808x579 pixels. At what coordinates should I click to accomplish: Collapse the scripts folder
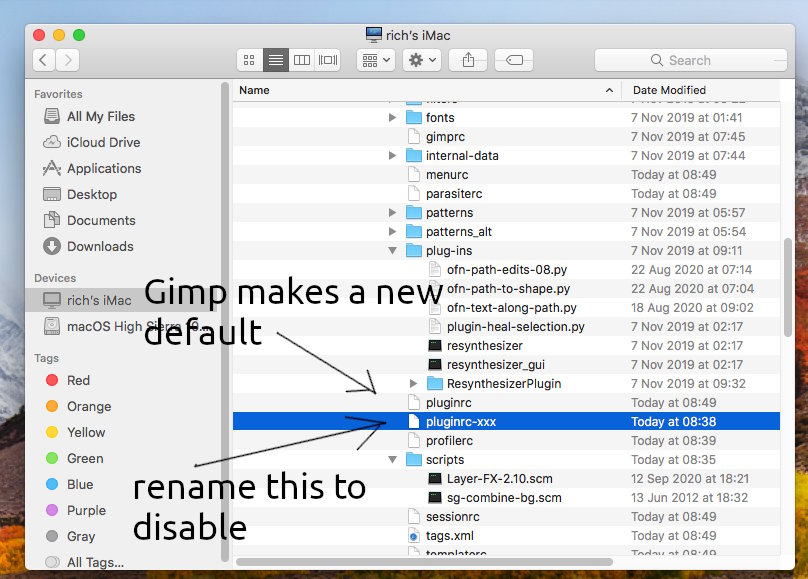pos(392,459)
